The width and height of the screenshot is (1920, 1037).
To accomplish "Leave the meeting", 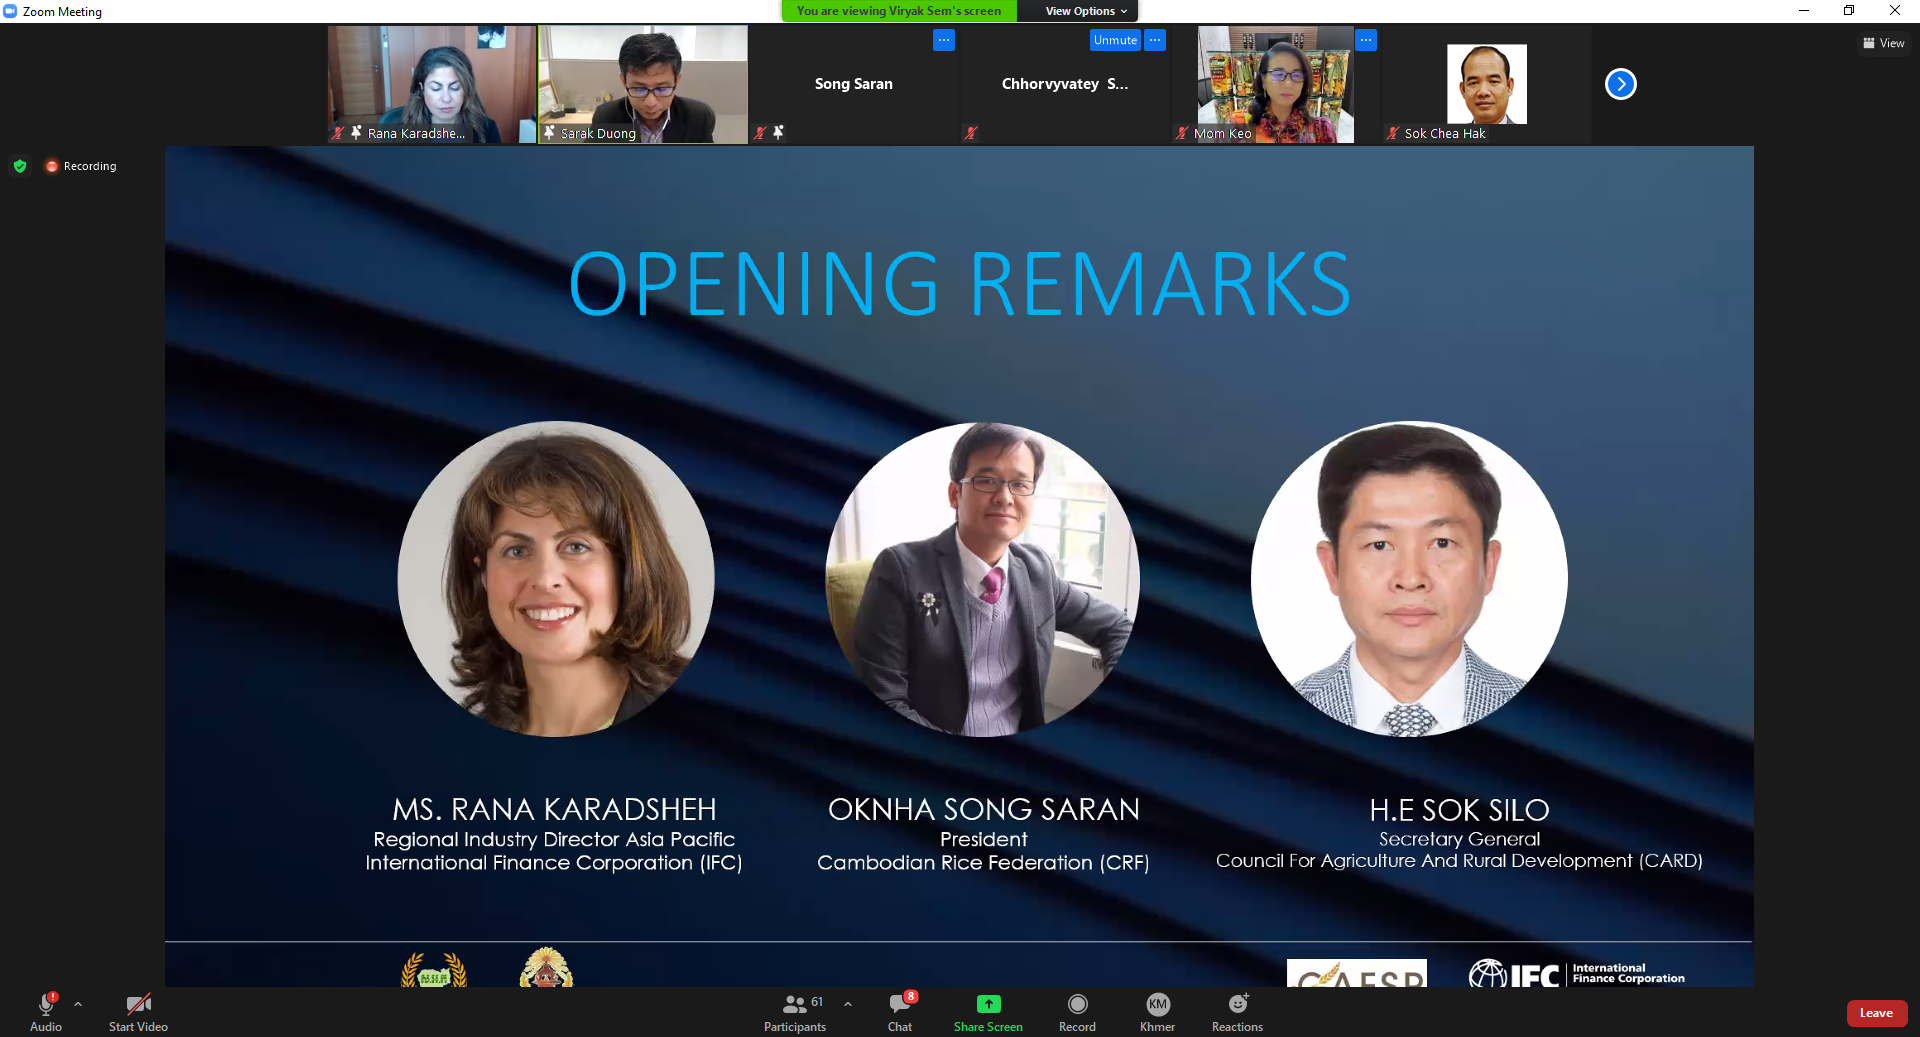I will [x=1876, y=1013].
